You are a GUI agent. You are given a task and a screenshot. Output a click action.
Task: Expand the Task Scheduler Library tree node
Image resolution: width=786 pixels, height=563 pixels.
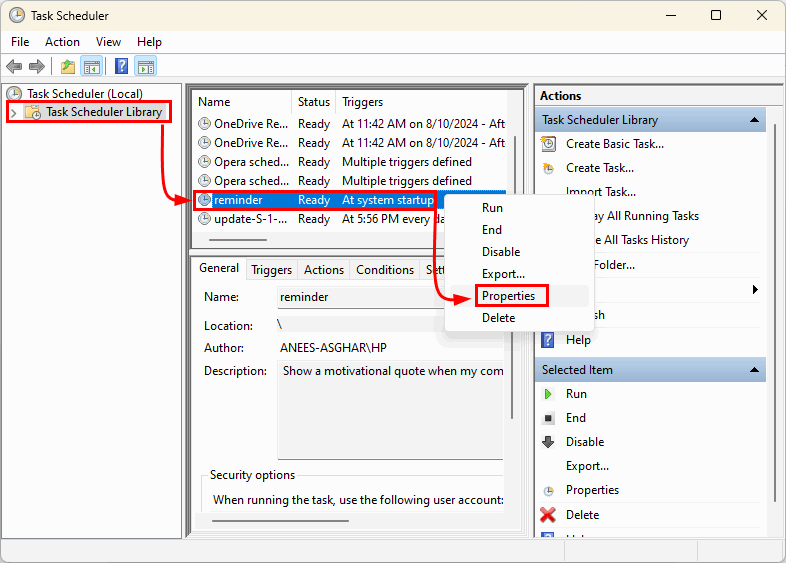[14, 113]
